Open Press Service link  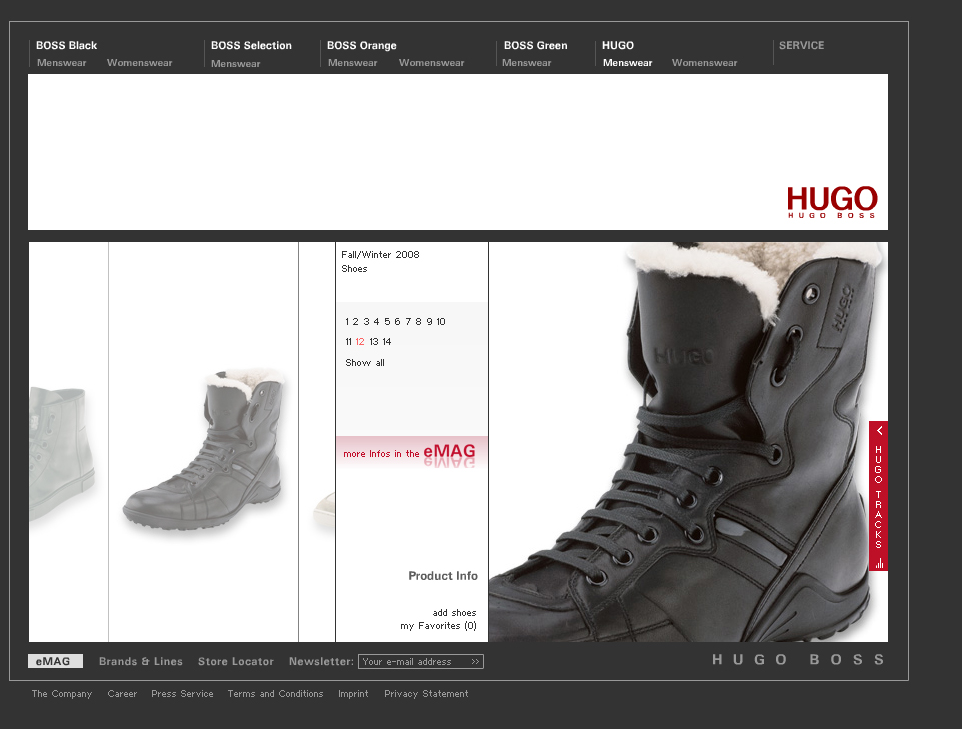click(182, 693)
